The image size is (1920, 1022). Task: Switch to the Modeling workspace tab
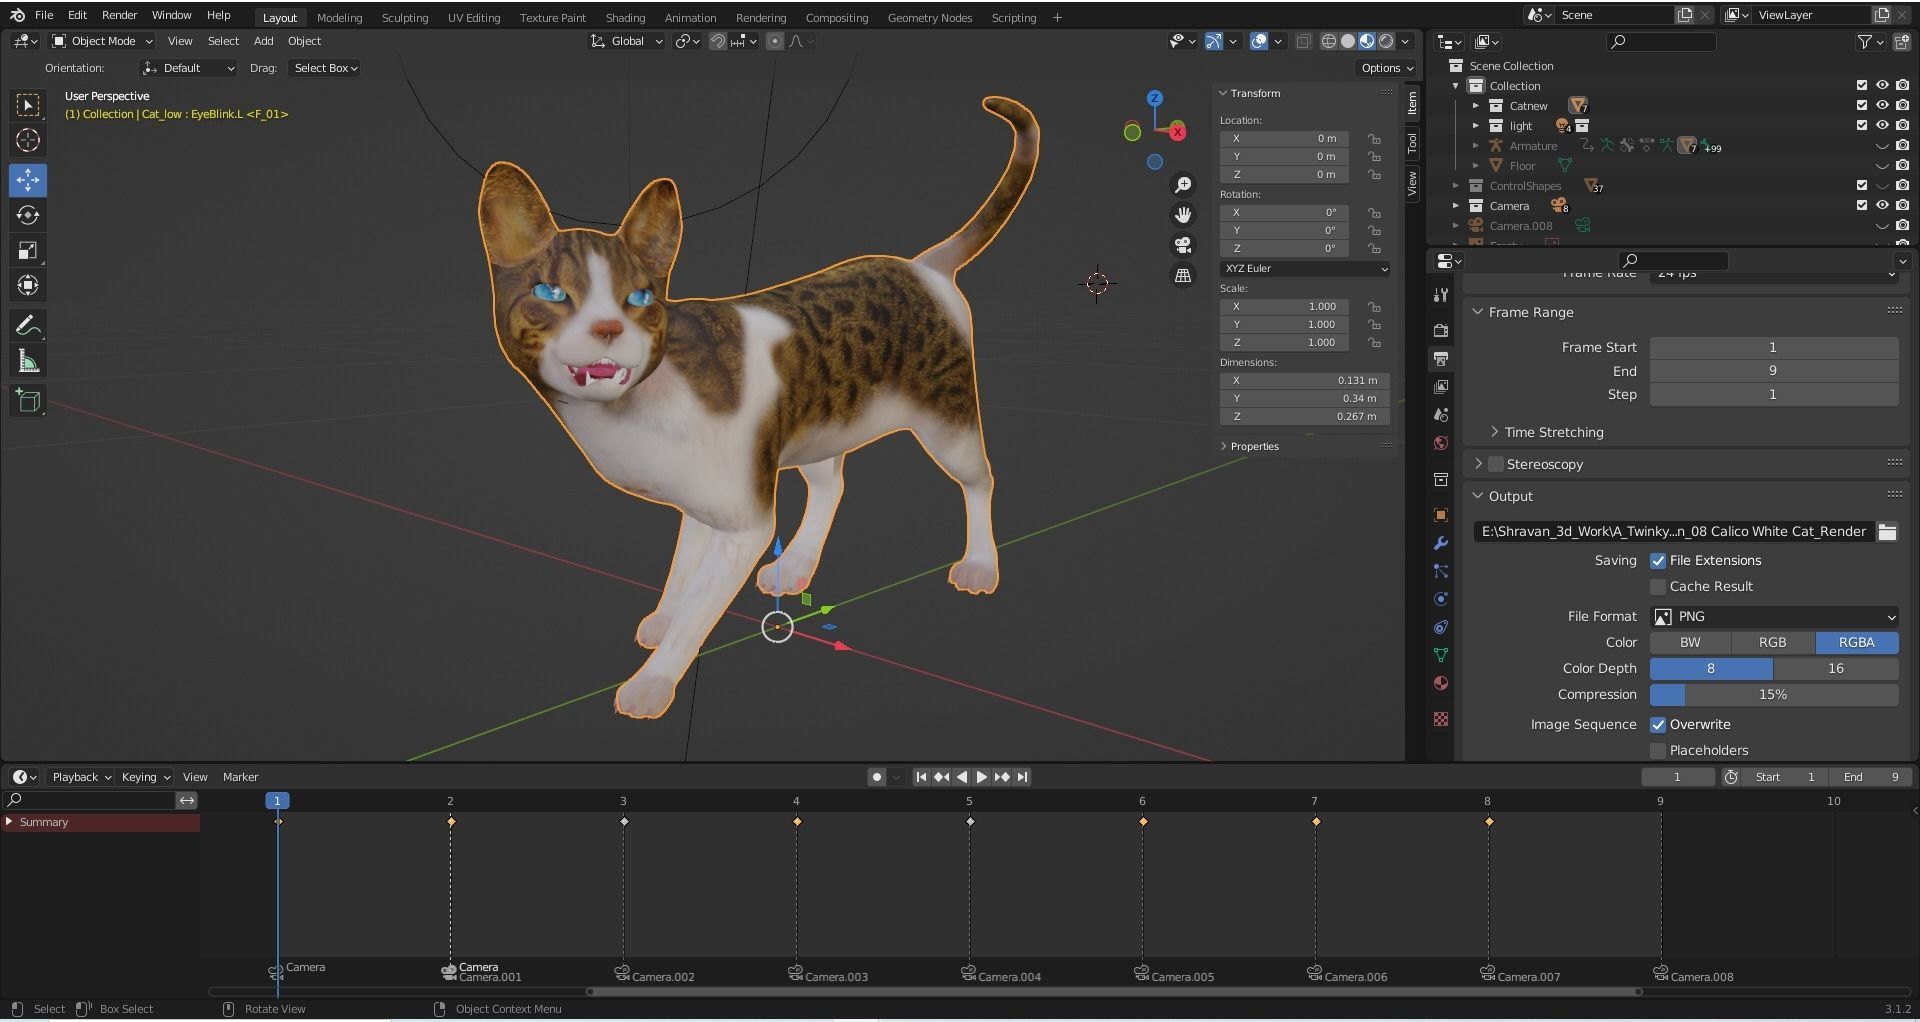click(x=339, y=18)
